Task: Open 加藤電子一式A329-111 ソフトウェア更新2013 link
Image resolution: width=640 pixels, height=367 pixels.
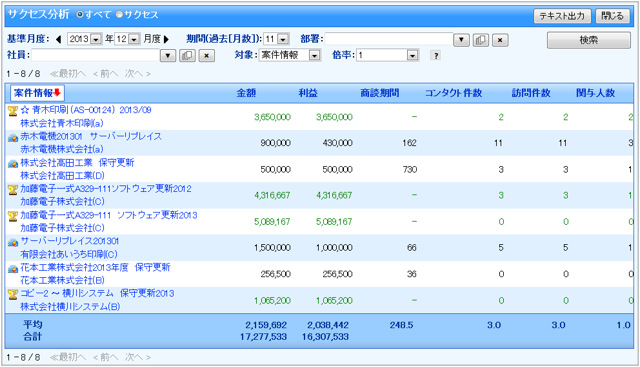Action: click(x=109, y=215)
